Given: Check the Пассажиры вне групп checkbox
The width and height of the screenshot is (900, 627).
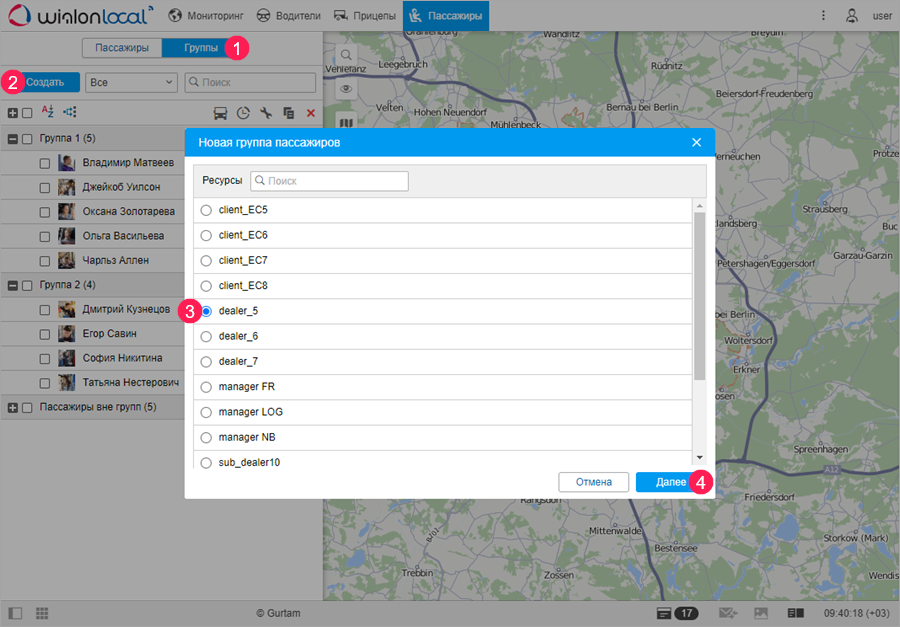Looking at the screenshot, I should [x=27, y=408].
